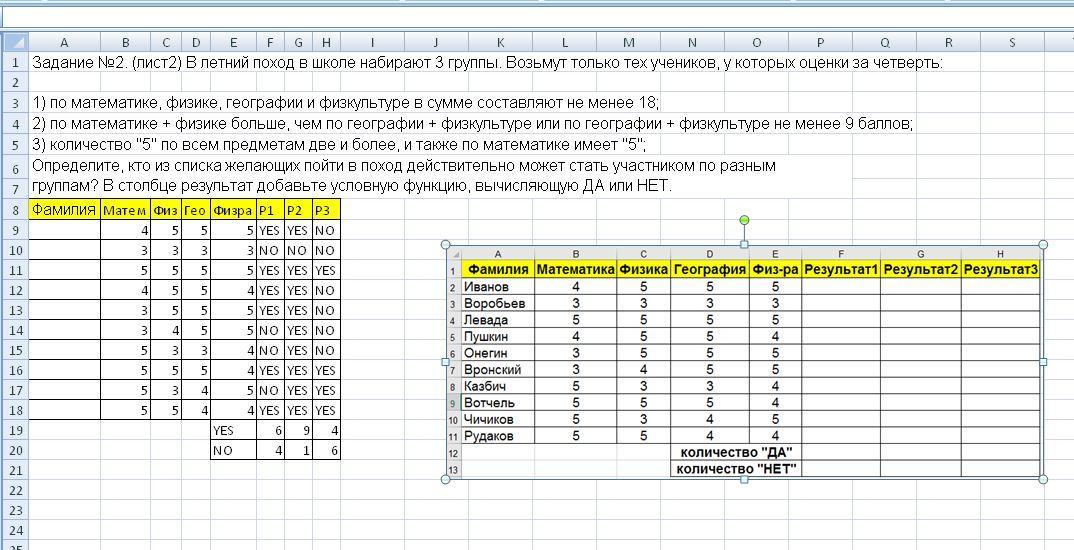This screenshot has width=1074, height=550.
Task: Click the 'Результат2' header cell
Action: [x=921, y=269]
